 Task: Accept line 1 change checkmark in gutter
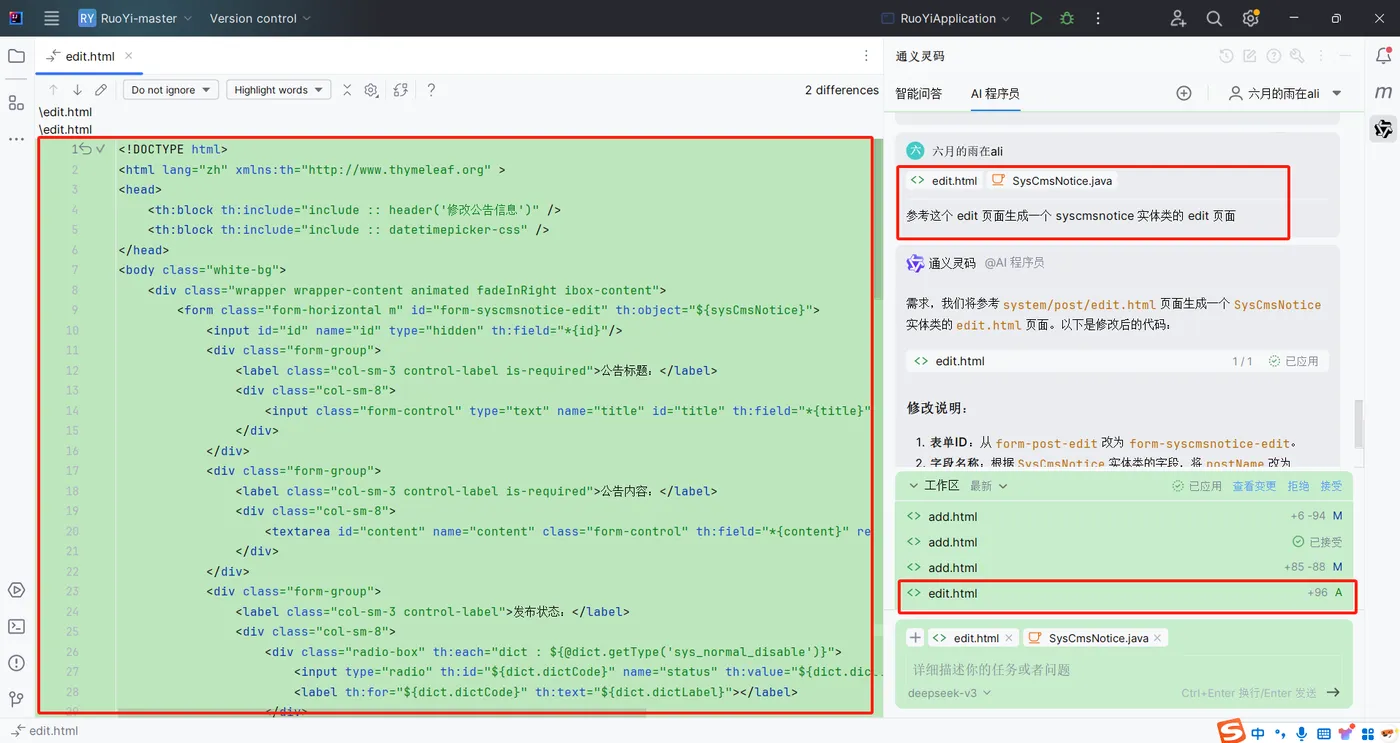tap(100, 149)
